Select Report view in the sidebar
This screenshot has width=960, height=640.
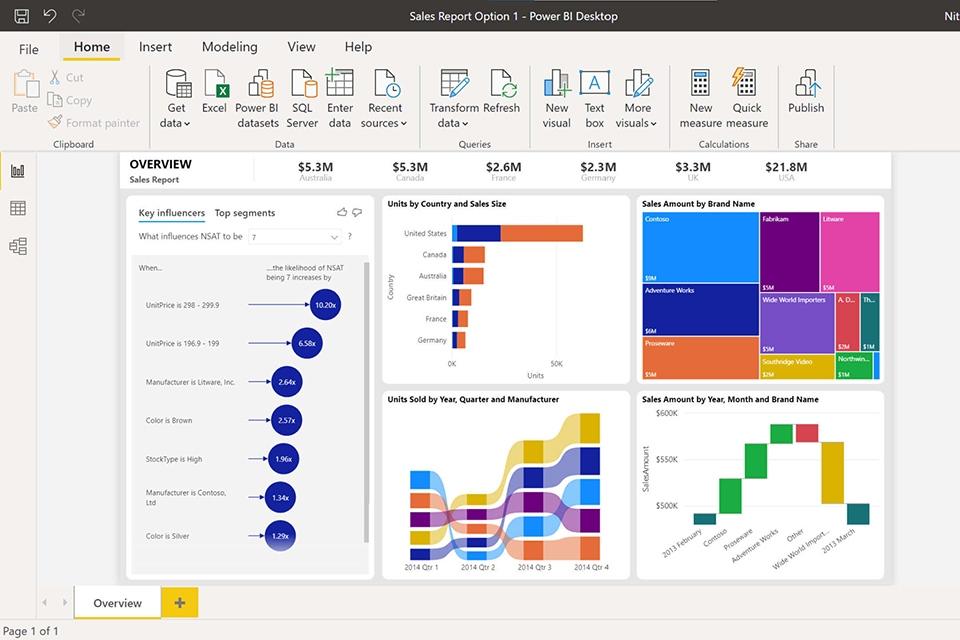tap(16, 170)
